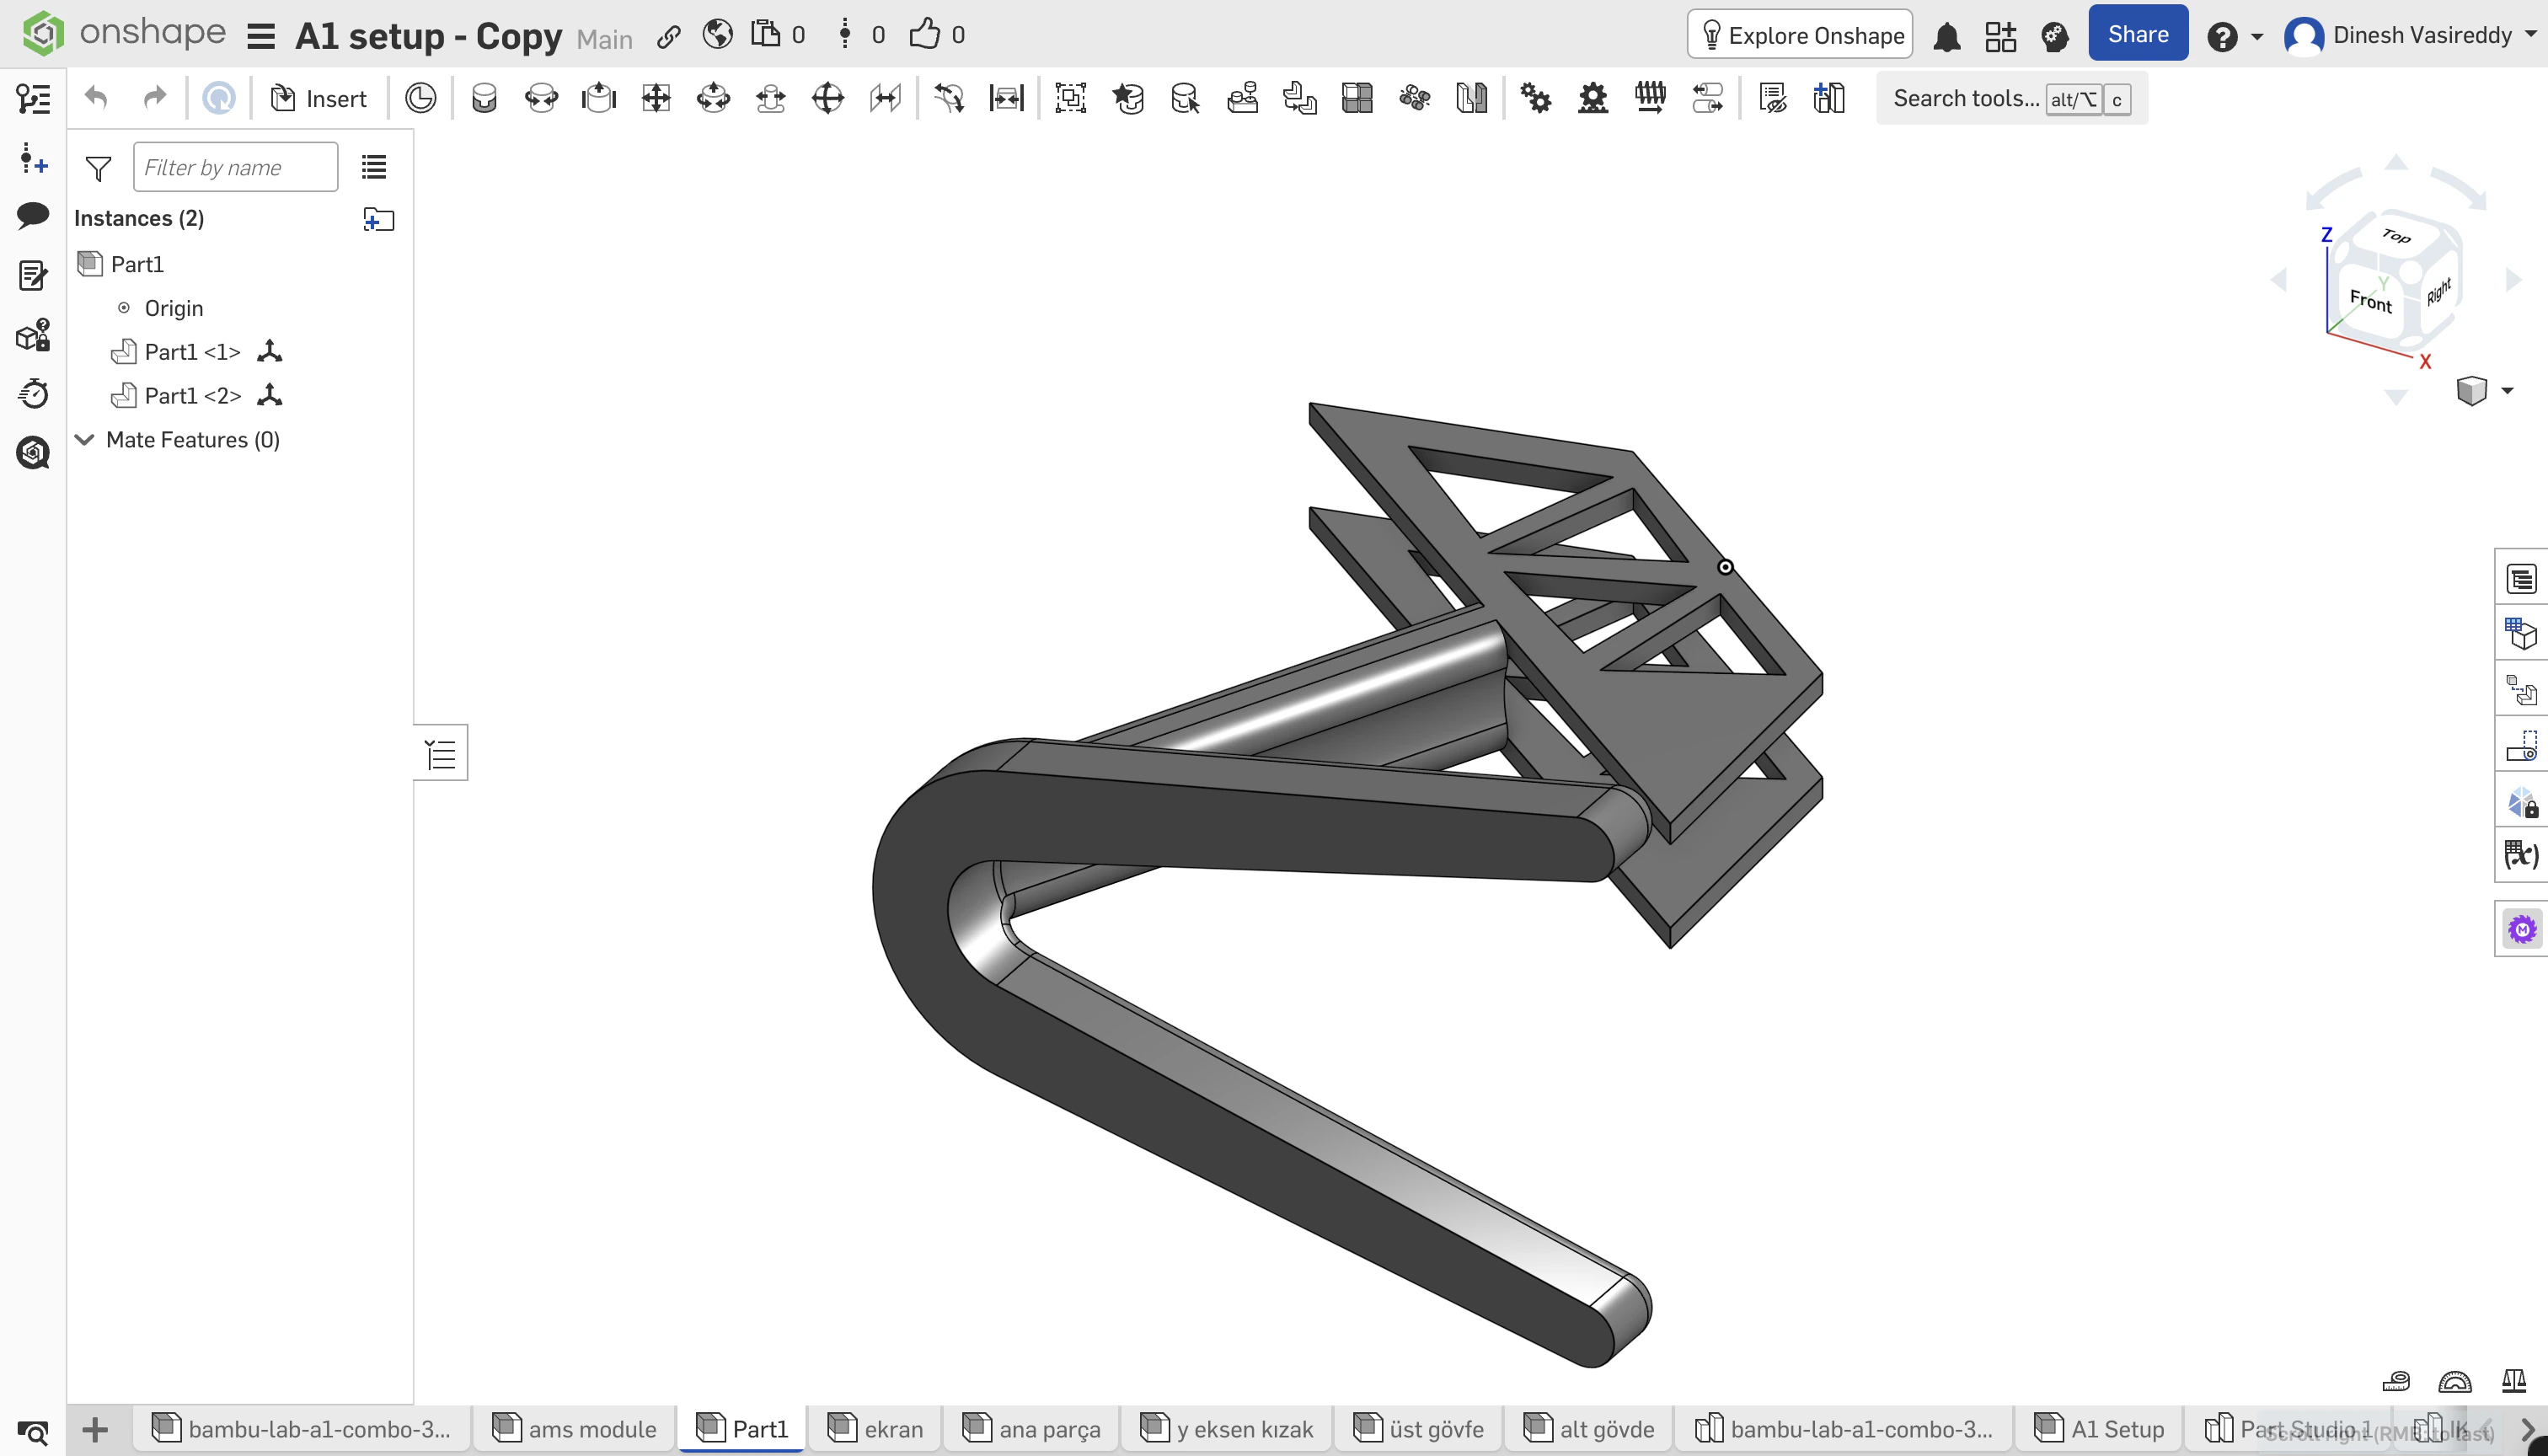Screen dimensions: 2548x1456
Task: Select the Fastened mate tool
Action: (x=484, y=97)
